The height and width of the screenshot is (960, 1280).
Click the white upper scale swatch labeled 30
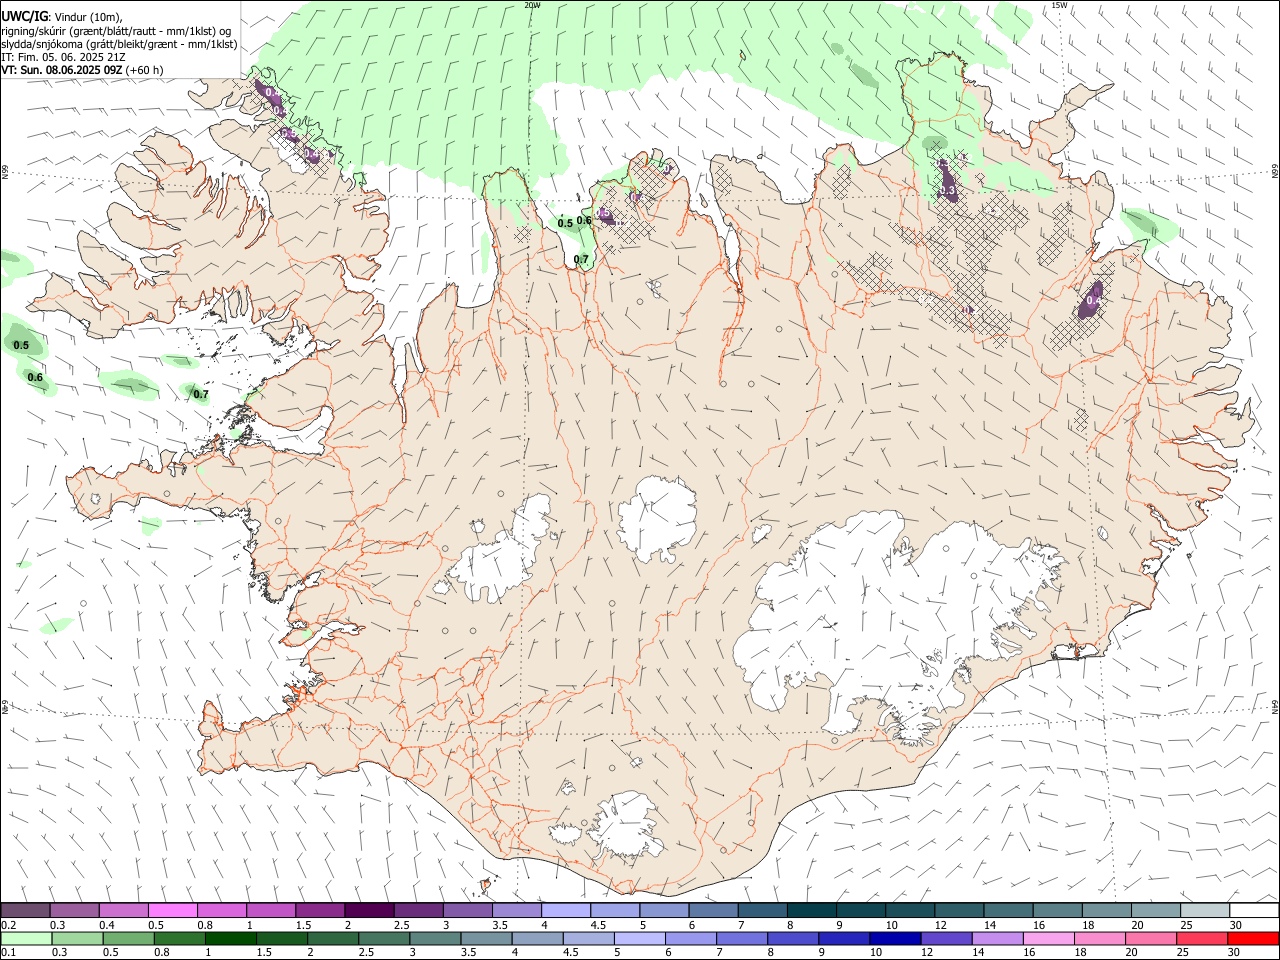1254,910
